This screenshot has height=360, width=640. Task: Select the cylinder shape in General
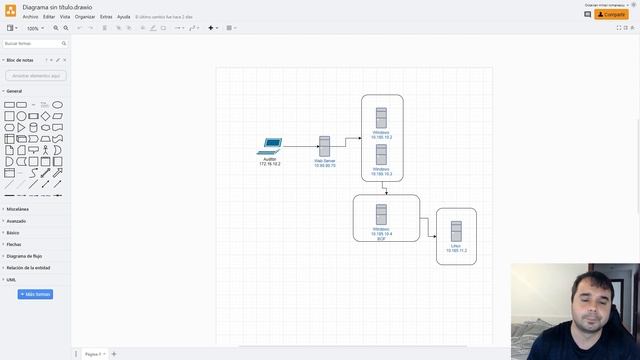[33, 128]
